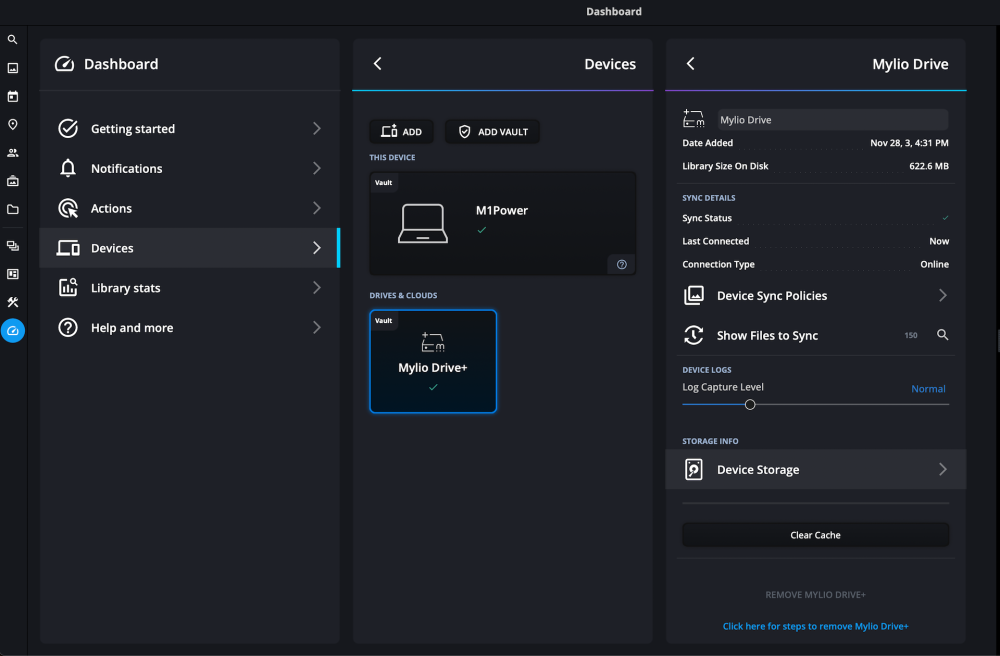
Task: Go back from the Devices panel
Action: (x=378, y=64)
